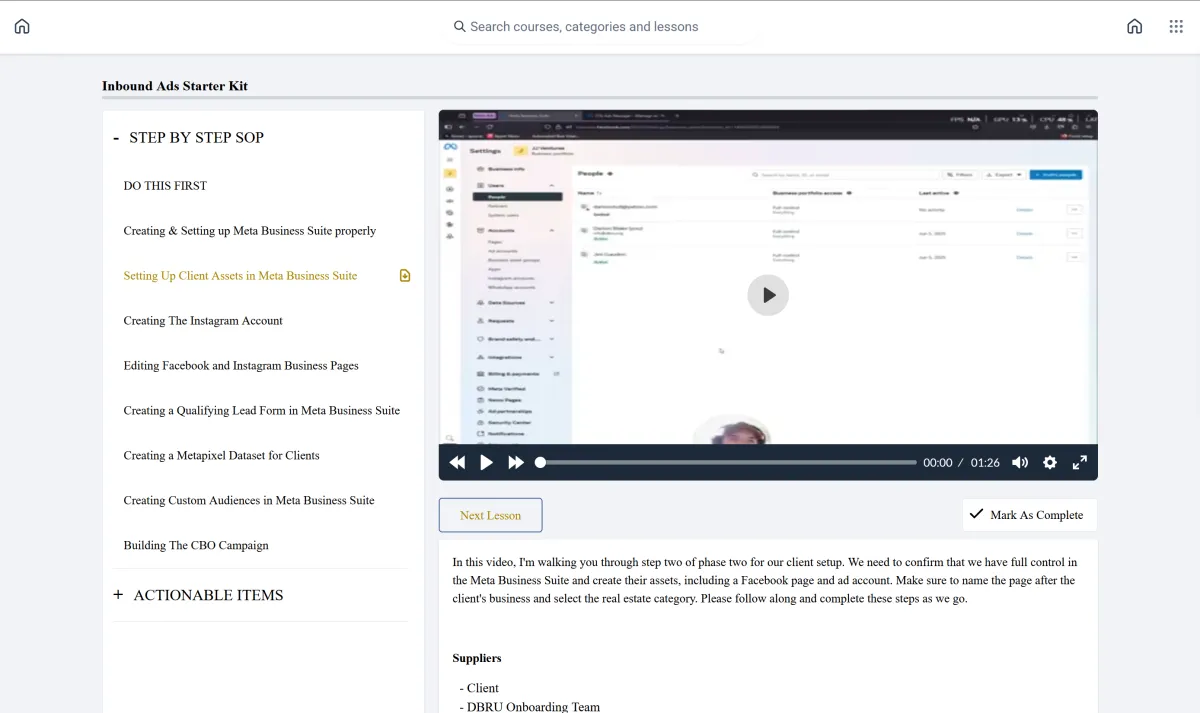This screenshot has width=1200, height=713.
Task: Open Creating a Metapixel Dataset for Clients
Action: tap(222, 456)
